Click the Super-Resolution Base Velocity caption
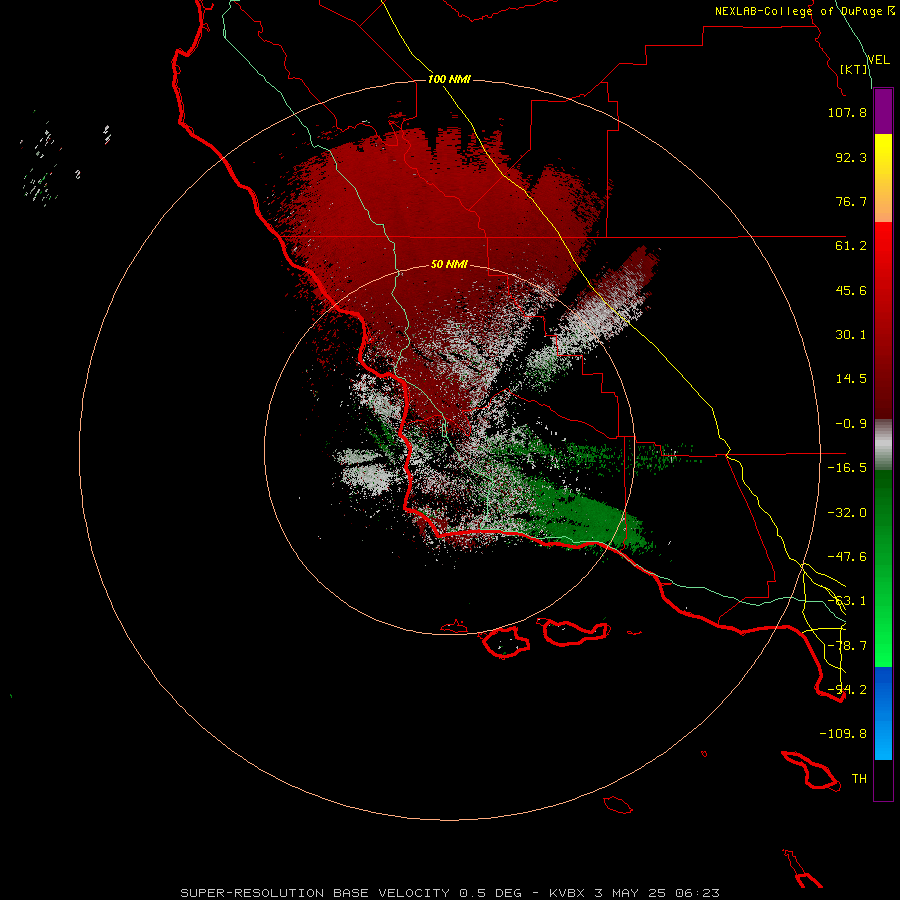The width and height of the screenshot is (900, 900). [x=449, y=893]
